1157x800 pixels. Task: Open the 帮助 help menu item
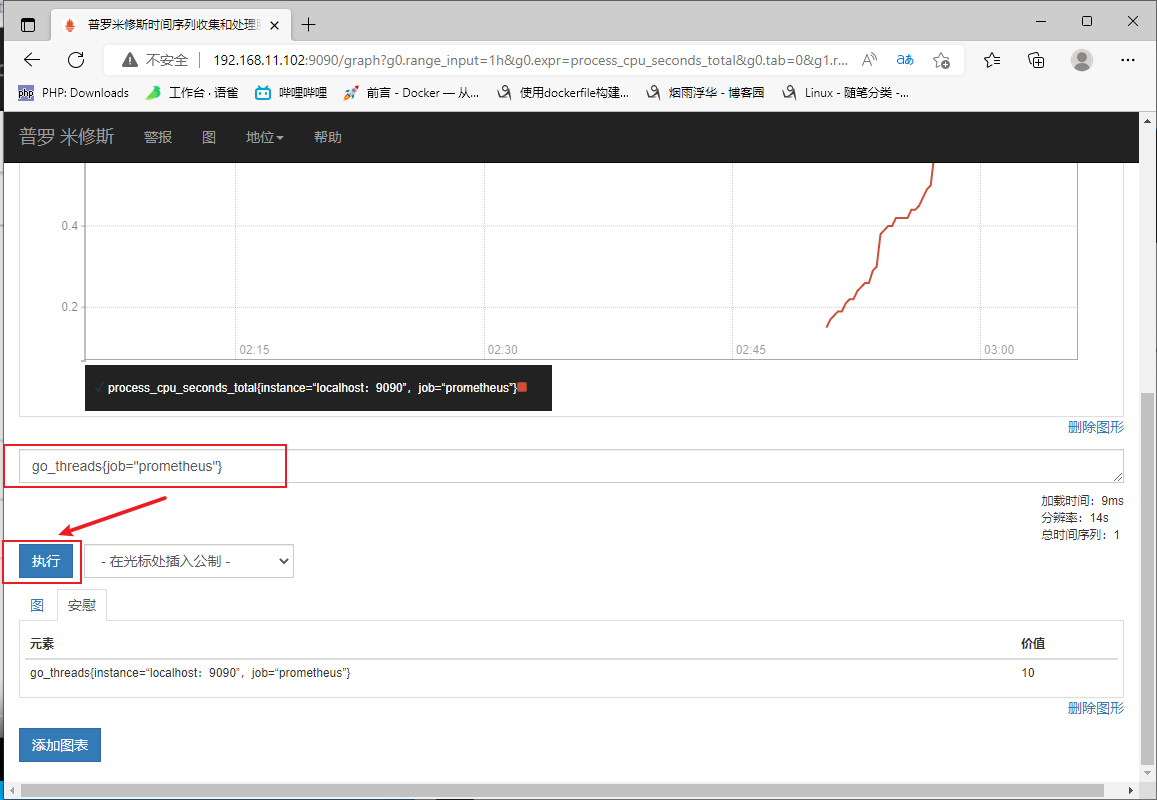click(328, 137)
